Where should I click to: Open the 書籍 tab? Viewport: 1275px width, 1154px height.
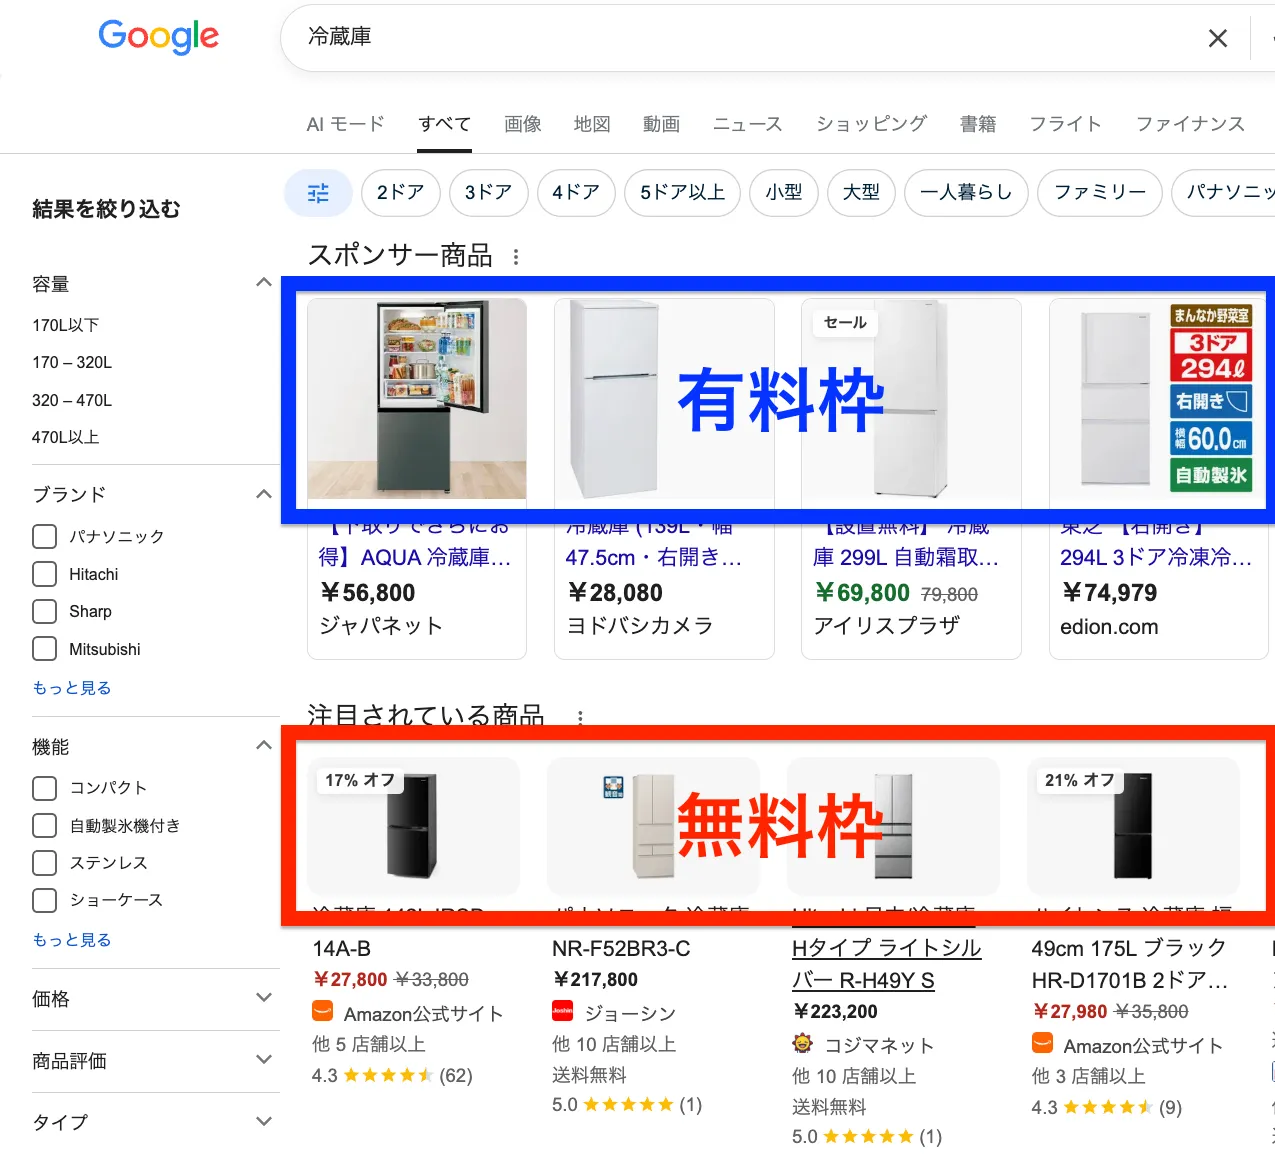pos(978,124)
